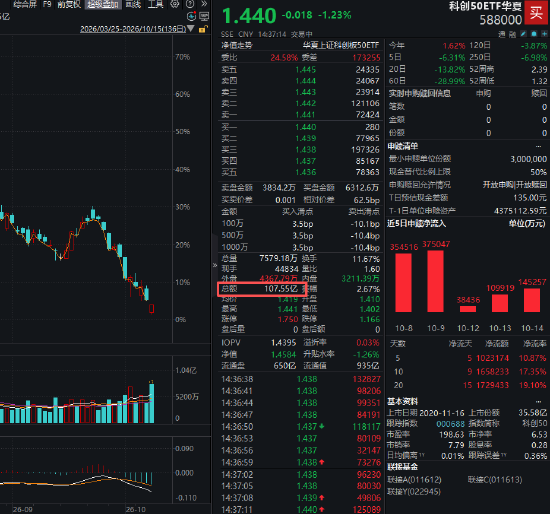Click the 52周高 value 2.39
This screenshot has width=550, height=514.
point(539,69)
